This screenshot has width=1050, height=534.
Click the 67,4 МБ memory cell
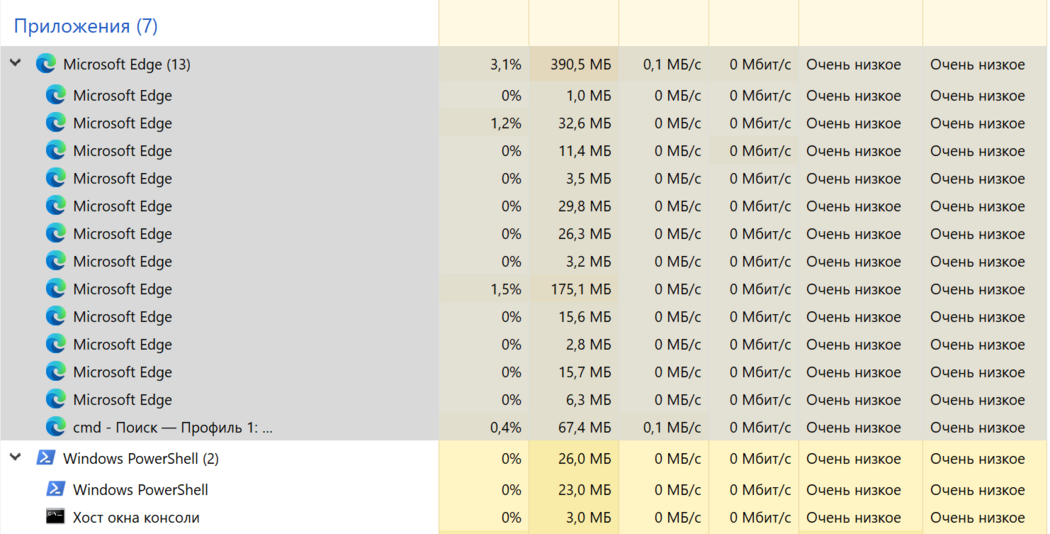coord(583,427)
